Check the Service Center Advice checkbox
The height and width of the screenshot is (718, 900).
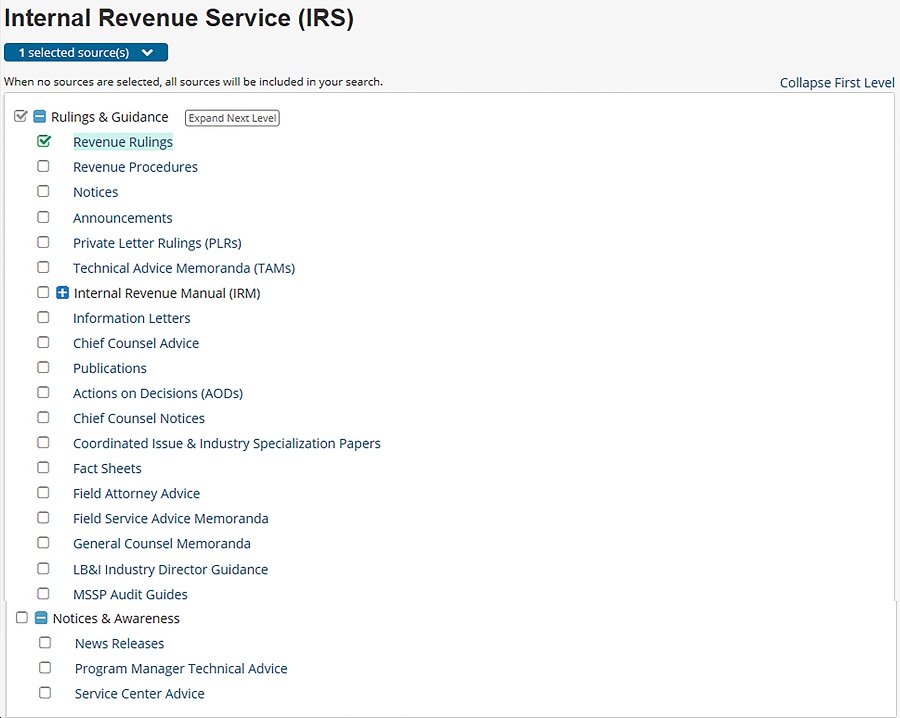coord(45,693)
